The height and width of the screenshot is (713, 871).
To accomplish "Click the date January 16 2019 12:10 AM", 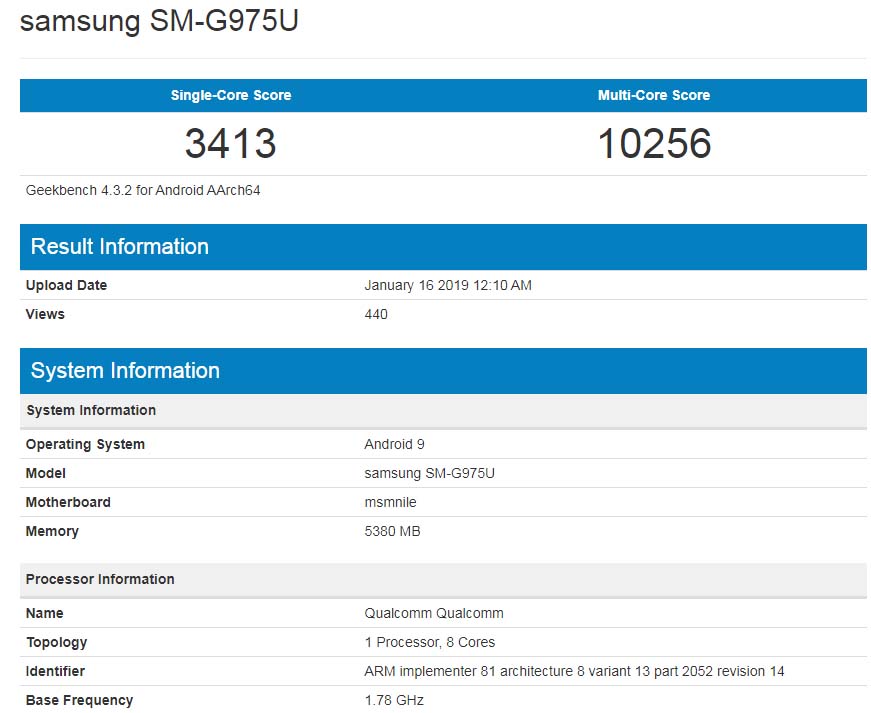I will click(448, 285).
